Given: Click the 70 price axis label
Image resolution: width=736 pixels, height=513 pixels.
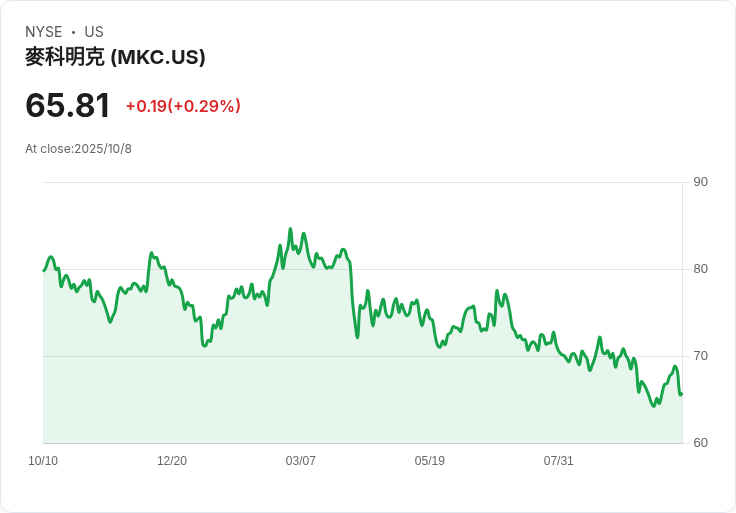Looking at the screenshot, I should coord(700,356).
